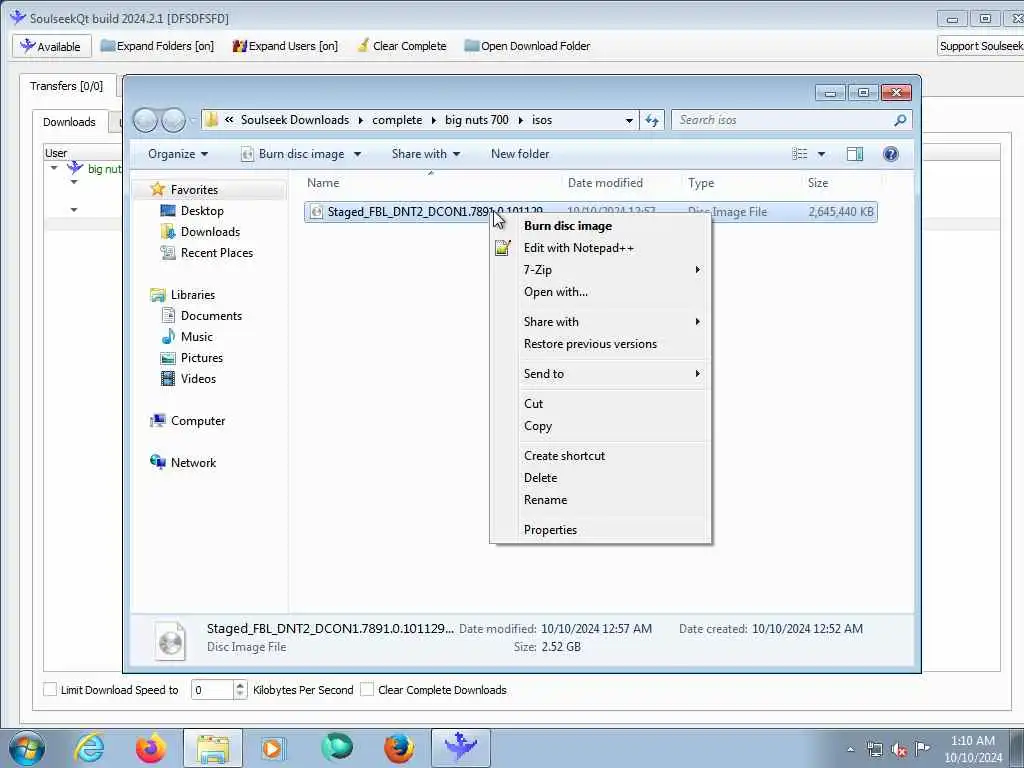The height and width of the screenshot is (768, 1024).
Task: Click the refresh button beside address bar
Action: click(652, 120)
